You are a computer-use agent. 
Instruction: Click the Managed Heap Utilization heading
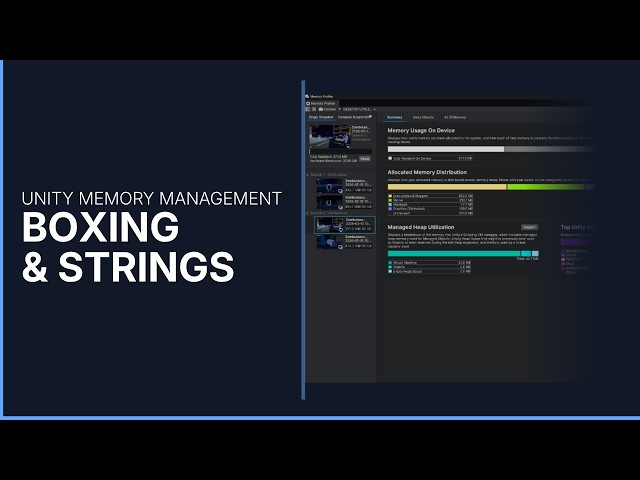pos(420,227)
